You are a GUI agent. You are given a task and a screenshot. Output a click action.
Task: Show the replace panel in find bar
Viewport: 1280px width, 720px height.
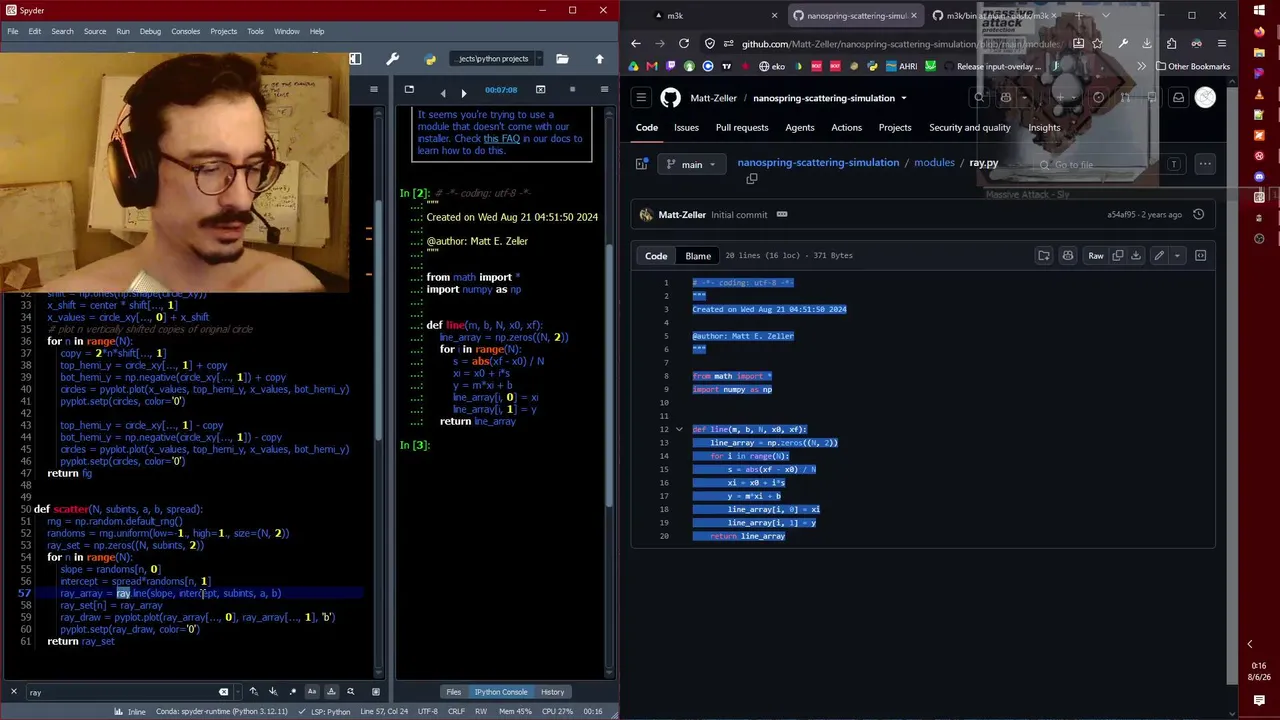pos(350,692)
